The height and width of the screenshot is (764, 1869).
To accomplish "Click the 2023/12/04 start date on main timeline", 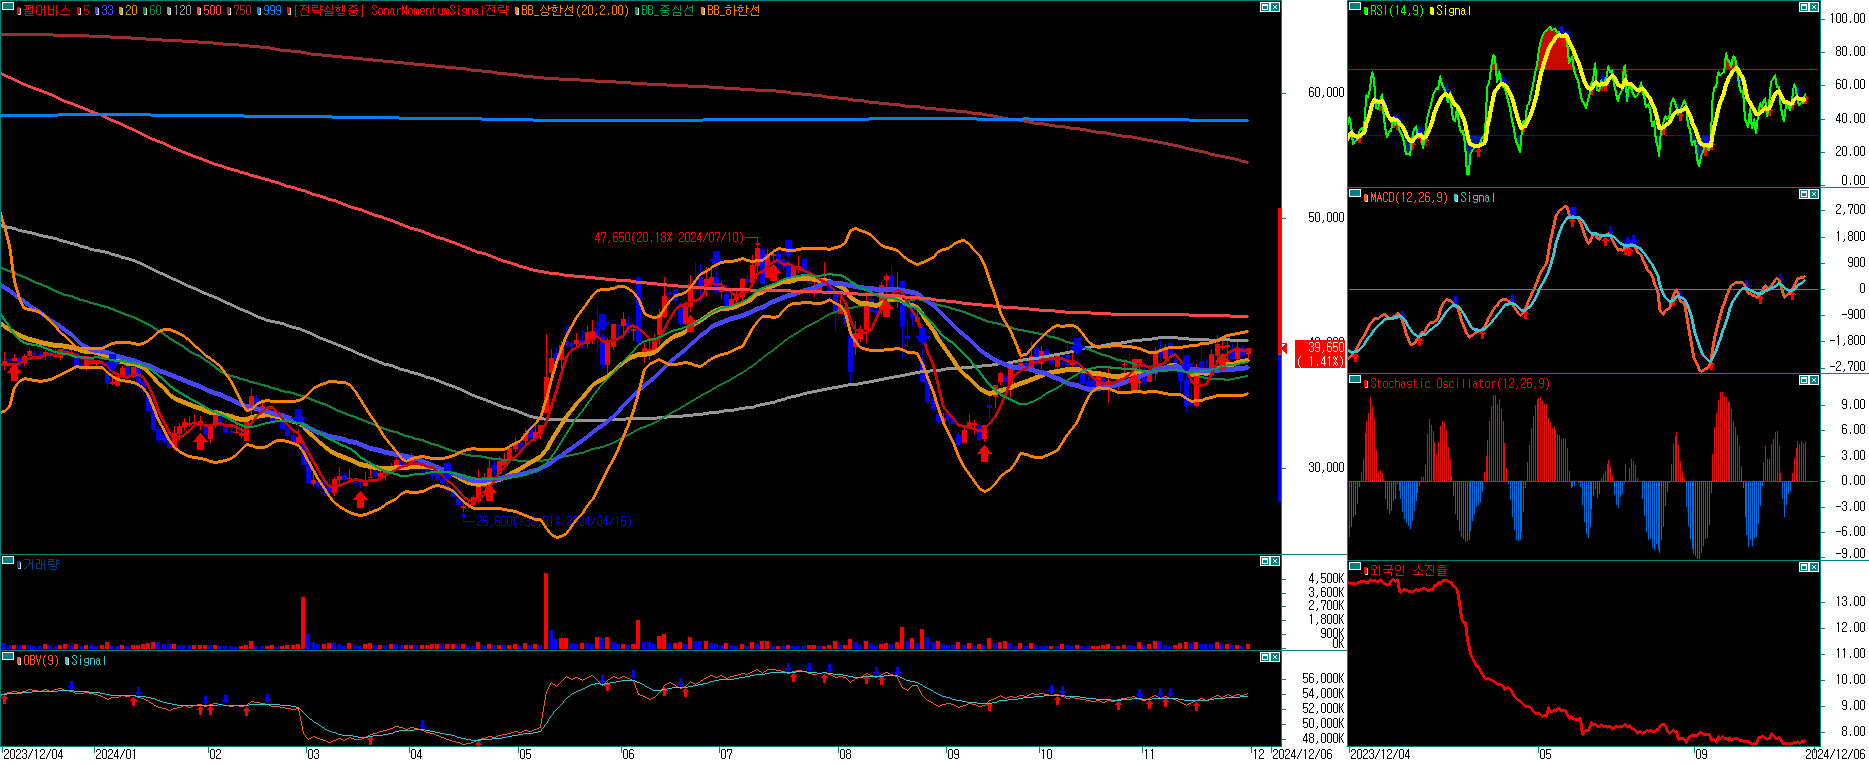I will [x=33, y=754].
